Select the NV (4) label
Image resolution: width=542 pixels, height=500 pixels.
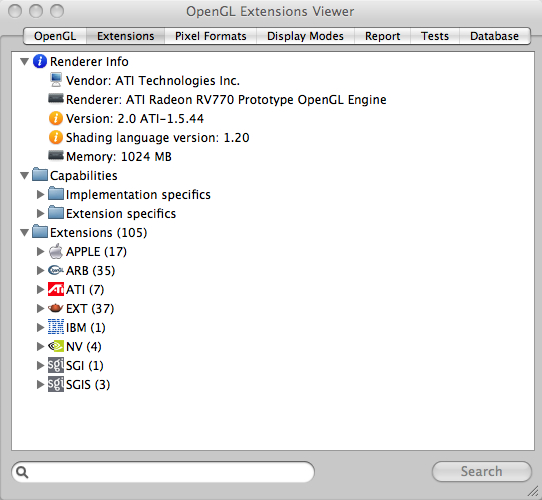click(84, 346)
